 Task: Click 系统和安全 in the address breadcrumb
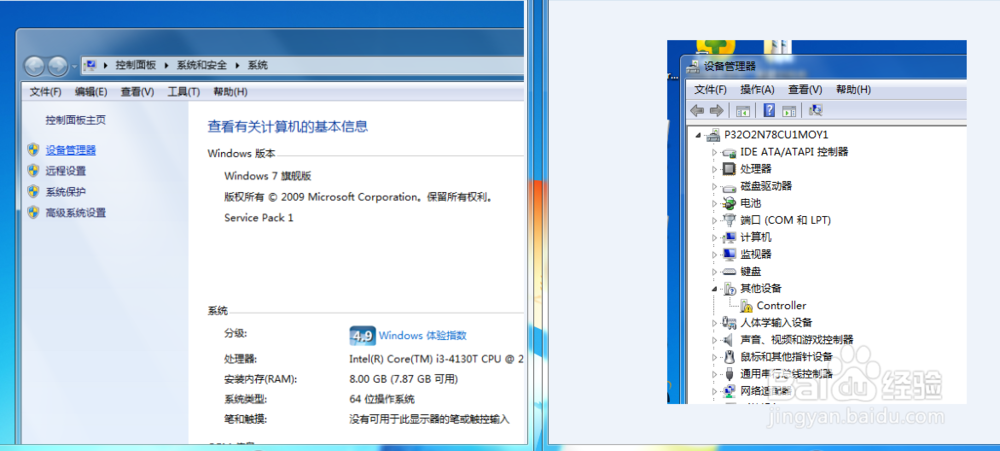click(202, 65)
